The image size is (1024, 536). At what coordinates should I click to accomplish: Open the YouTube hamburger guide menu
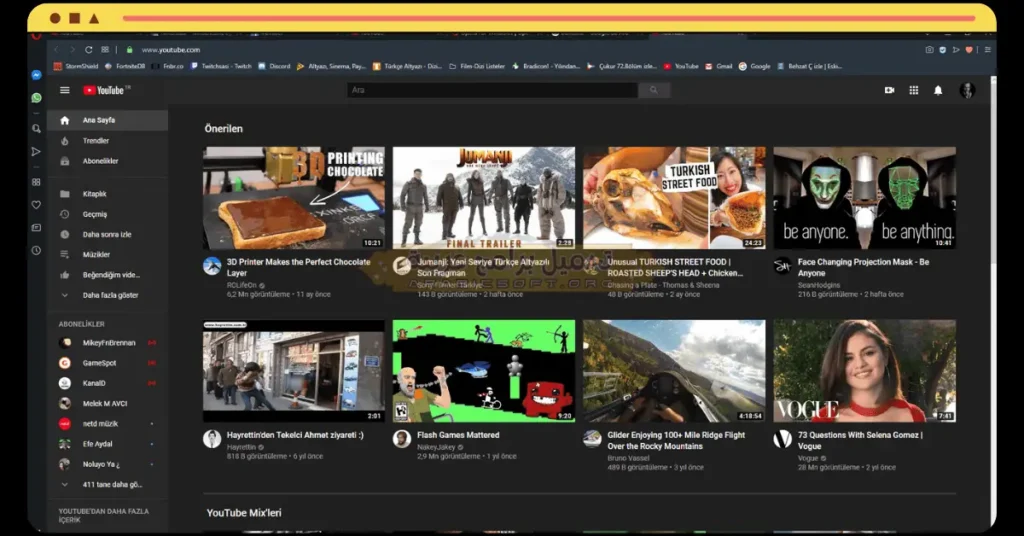pyautogui.click(x=65, y=90)
